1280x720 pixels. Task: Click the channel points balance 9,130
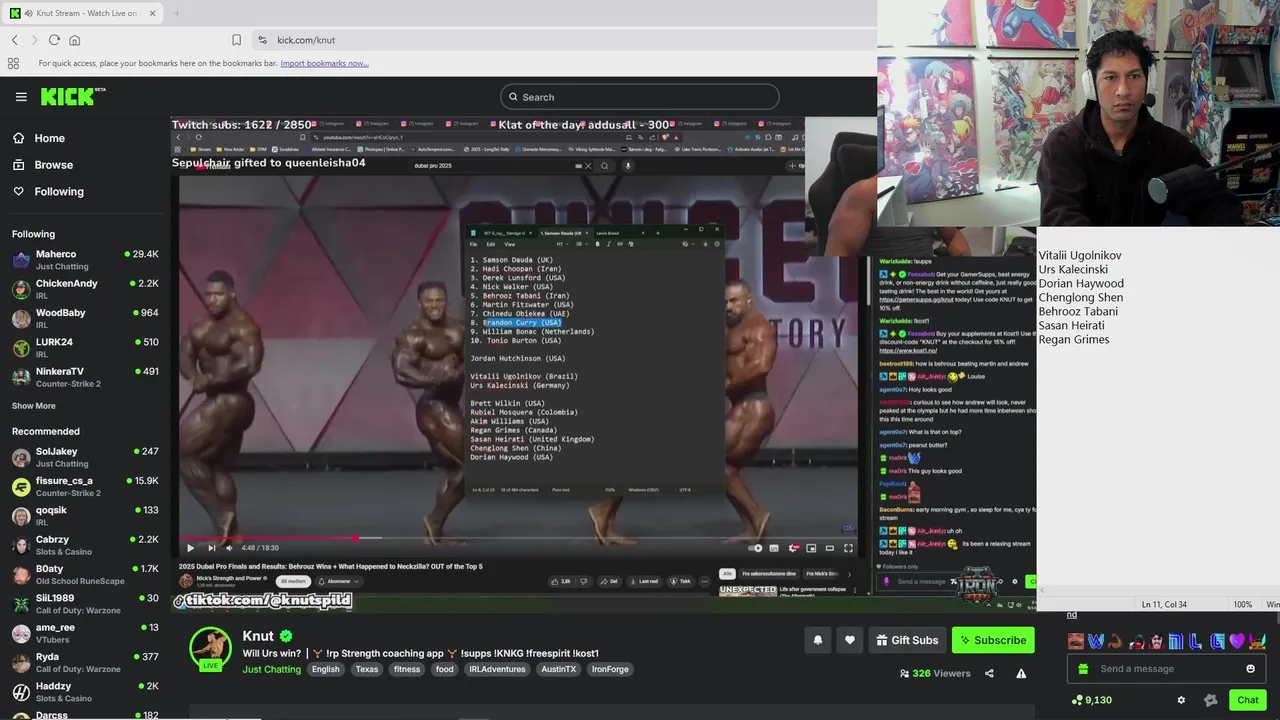coord(1091,700)
